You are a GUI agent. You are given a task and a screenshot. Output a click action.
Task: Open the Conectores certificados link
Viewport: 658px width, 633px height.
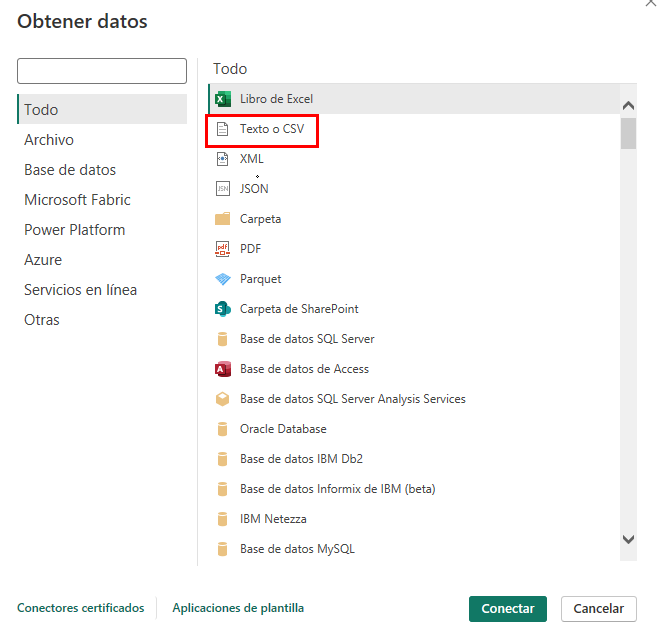click(80, 608)
